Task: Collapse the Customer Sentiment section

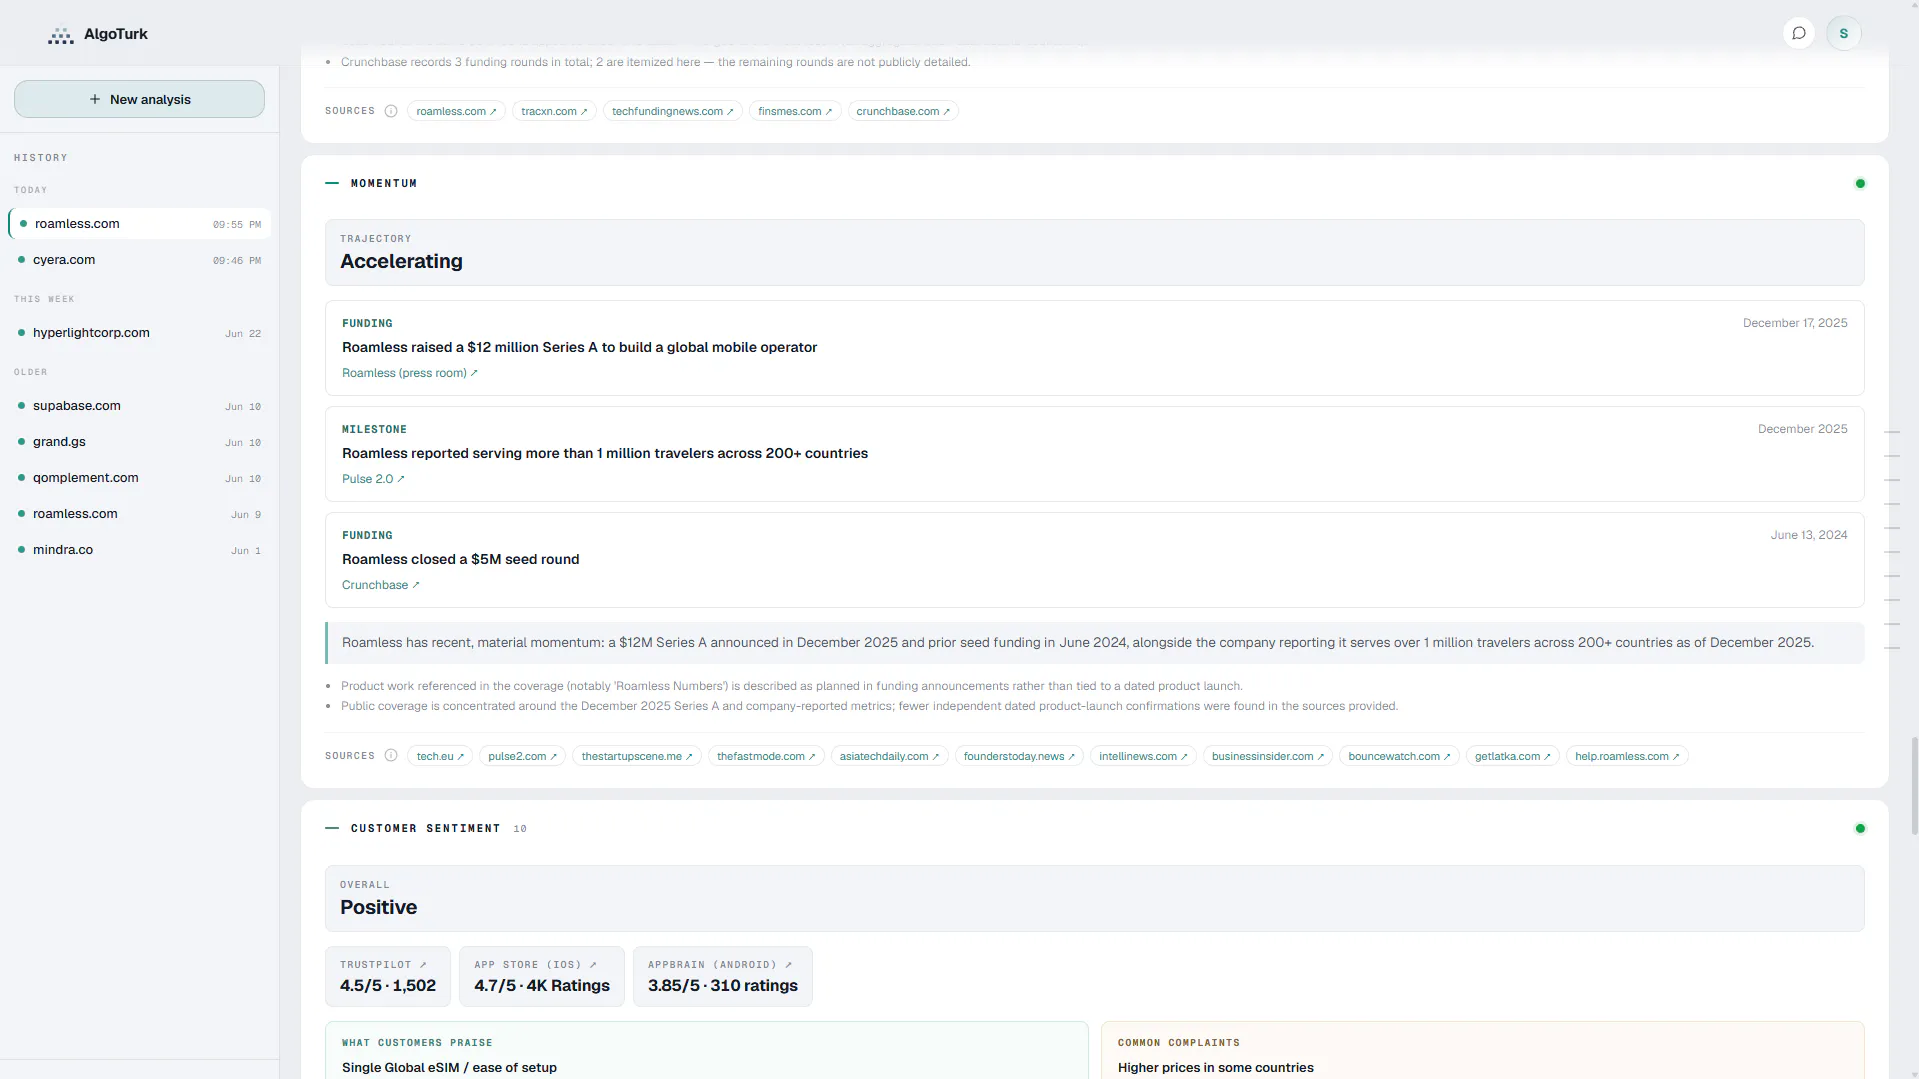Action: [332, 828]
